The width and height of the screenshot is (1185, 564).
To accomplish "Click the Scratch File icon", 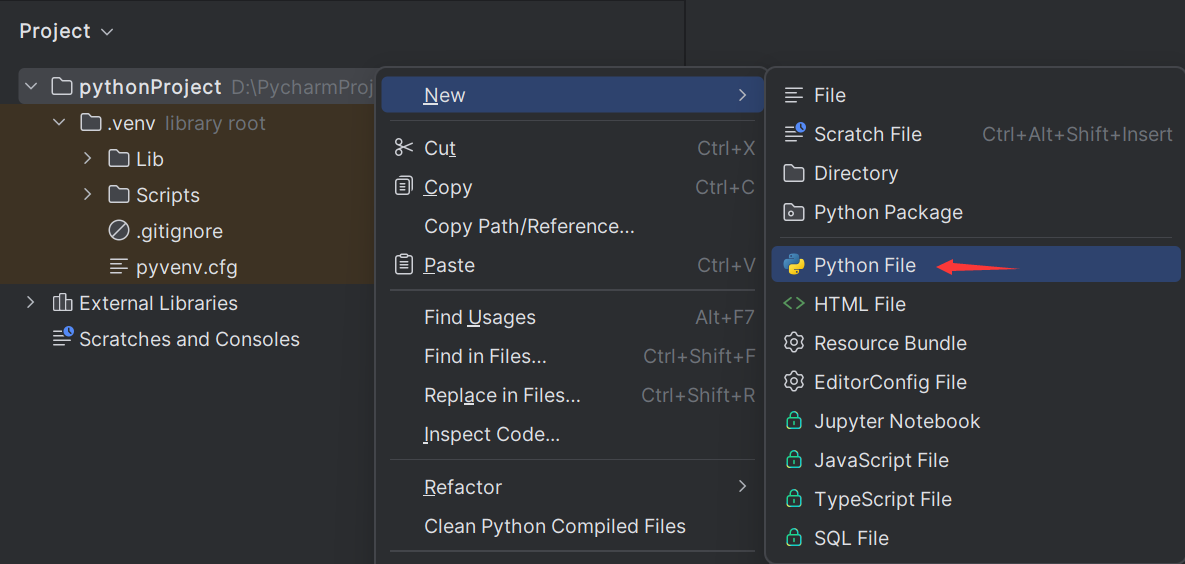I will point(794,134).
